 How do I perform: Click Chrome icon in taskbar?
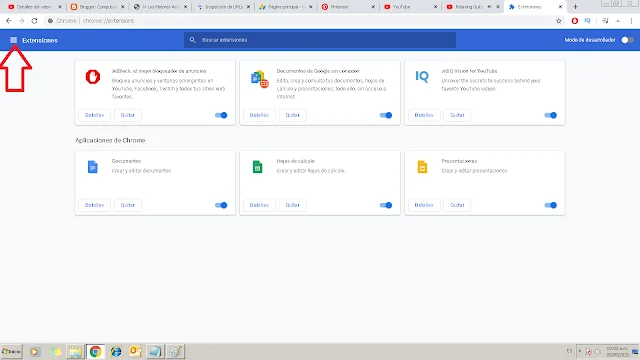tap(96, 351)
